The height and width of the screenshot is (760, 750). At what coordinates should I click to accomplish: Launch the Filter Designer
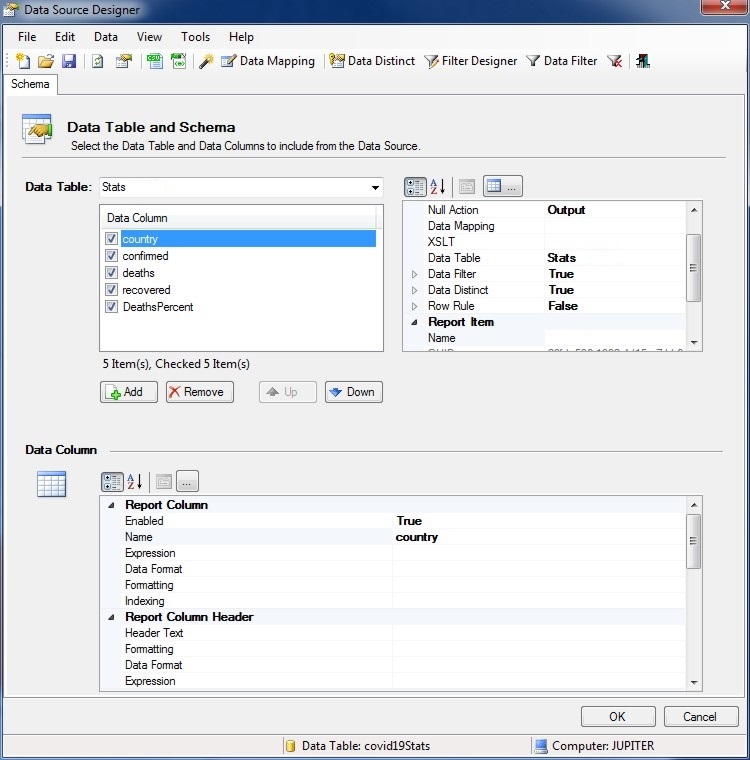pos(471,61)
